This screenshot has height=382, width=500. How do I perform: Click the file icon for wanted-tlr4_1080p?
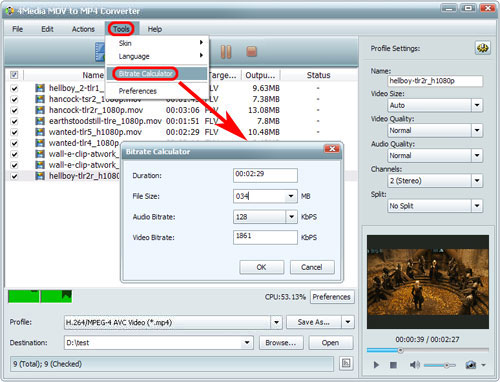coord(40,143)
